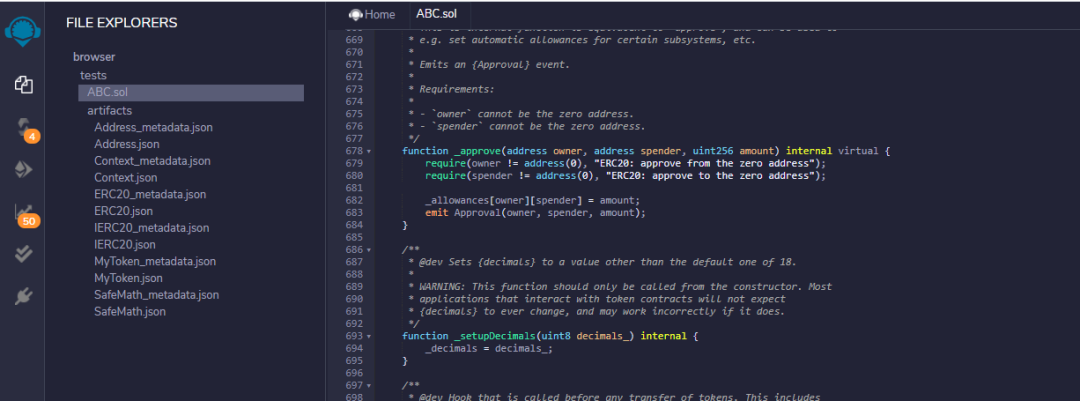Screen dimensions: 1080x401
Task: Click the FILE EXPLORERS panel title
Action: tap(122, 23)
